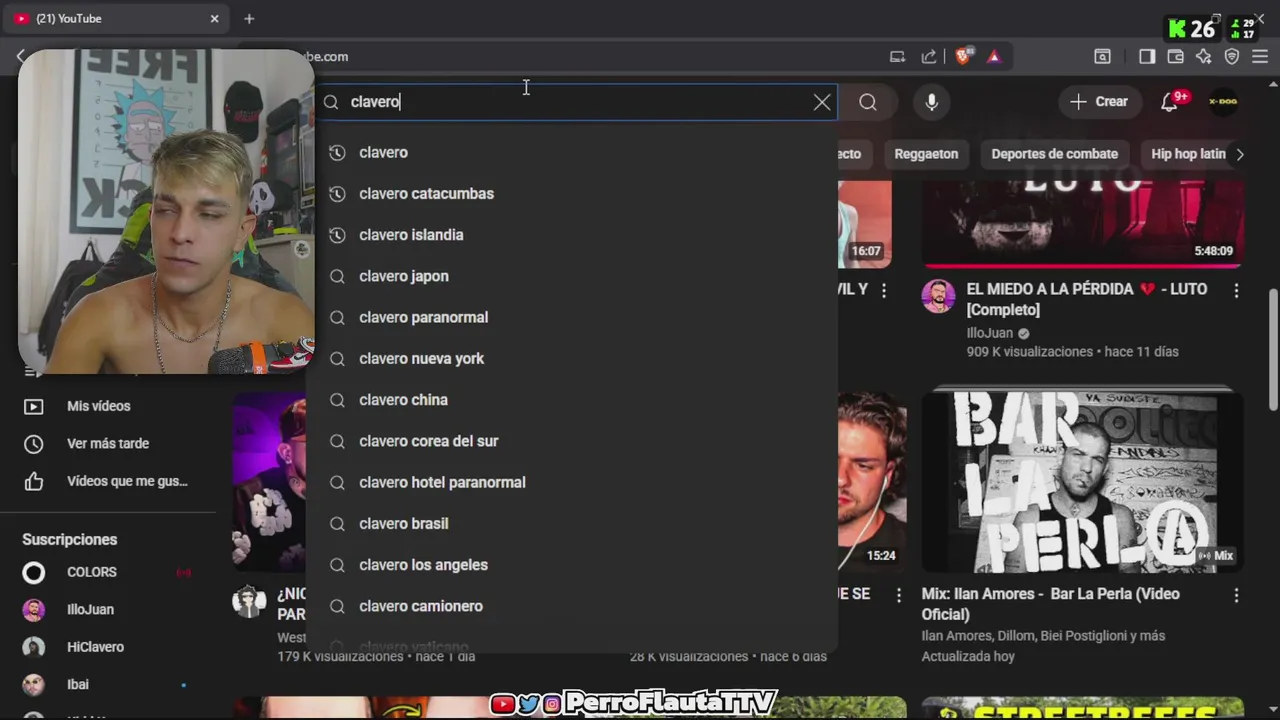The image size is (1280, 720).
Task: Select the (21) YouTube browser tab
Action: click(115, 18)
